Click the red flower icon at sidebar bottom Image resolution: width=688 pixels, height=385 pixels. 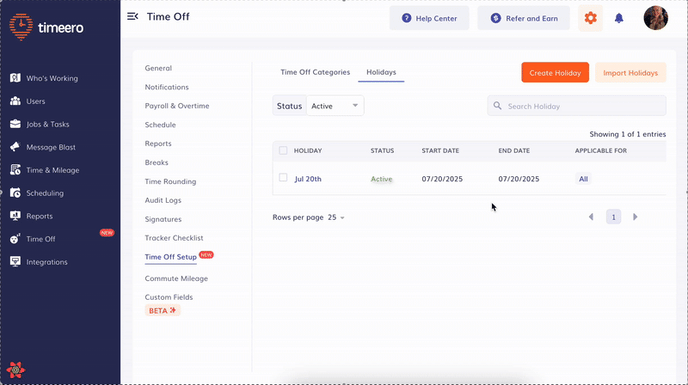pyautogui.click(x=15, y=370)
